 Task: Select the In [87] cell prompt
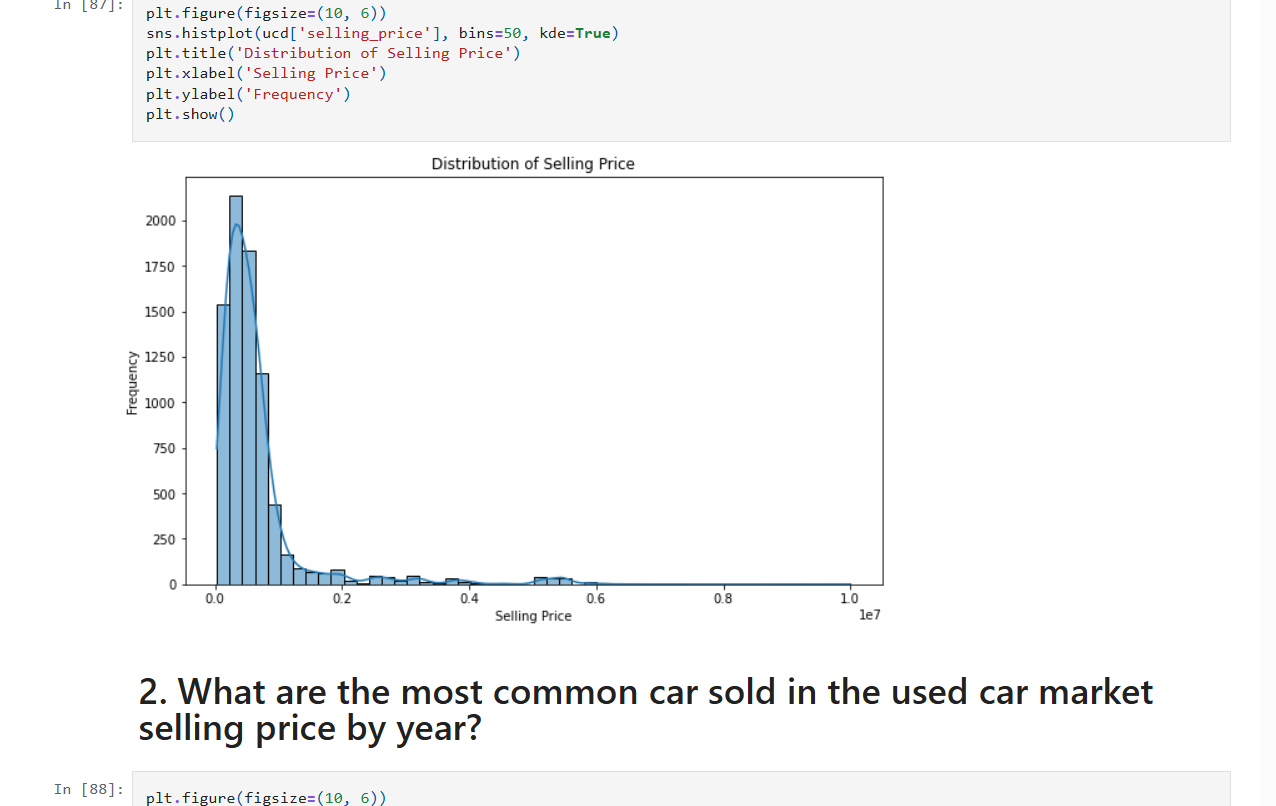(89, 6)
